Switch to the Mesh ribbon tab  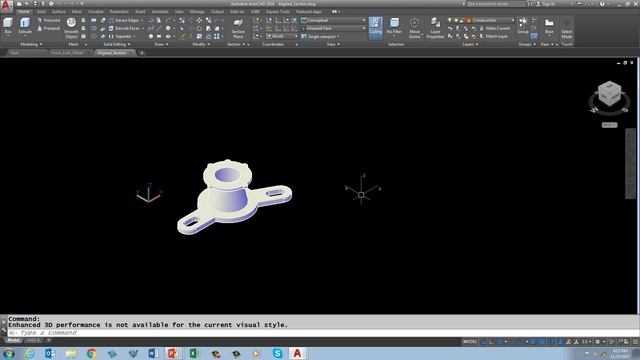coord(77,12)
